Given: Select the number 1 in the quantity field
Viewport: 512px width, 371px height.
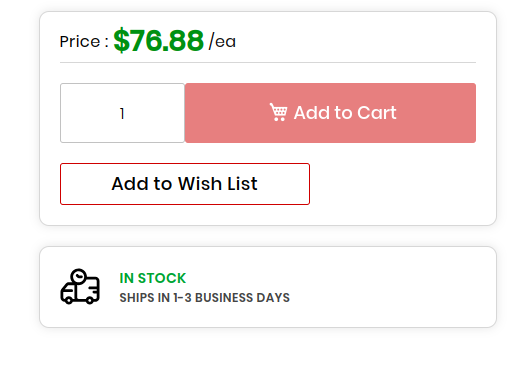Looking at the screenshot, I should [122, 113].
